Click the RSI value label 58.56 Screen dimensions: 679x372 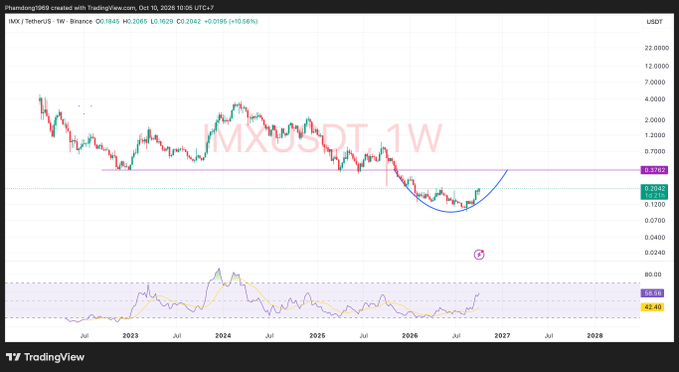(652, 293)
